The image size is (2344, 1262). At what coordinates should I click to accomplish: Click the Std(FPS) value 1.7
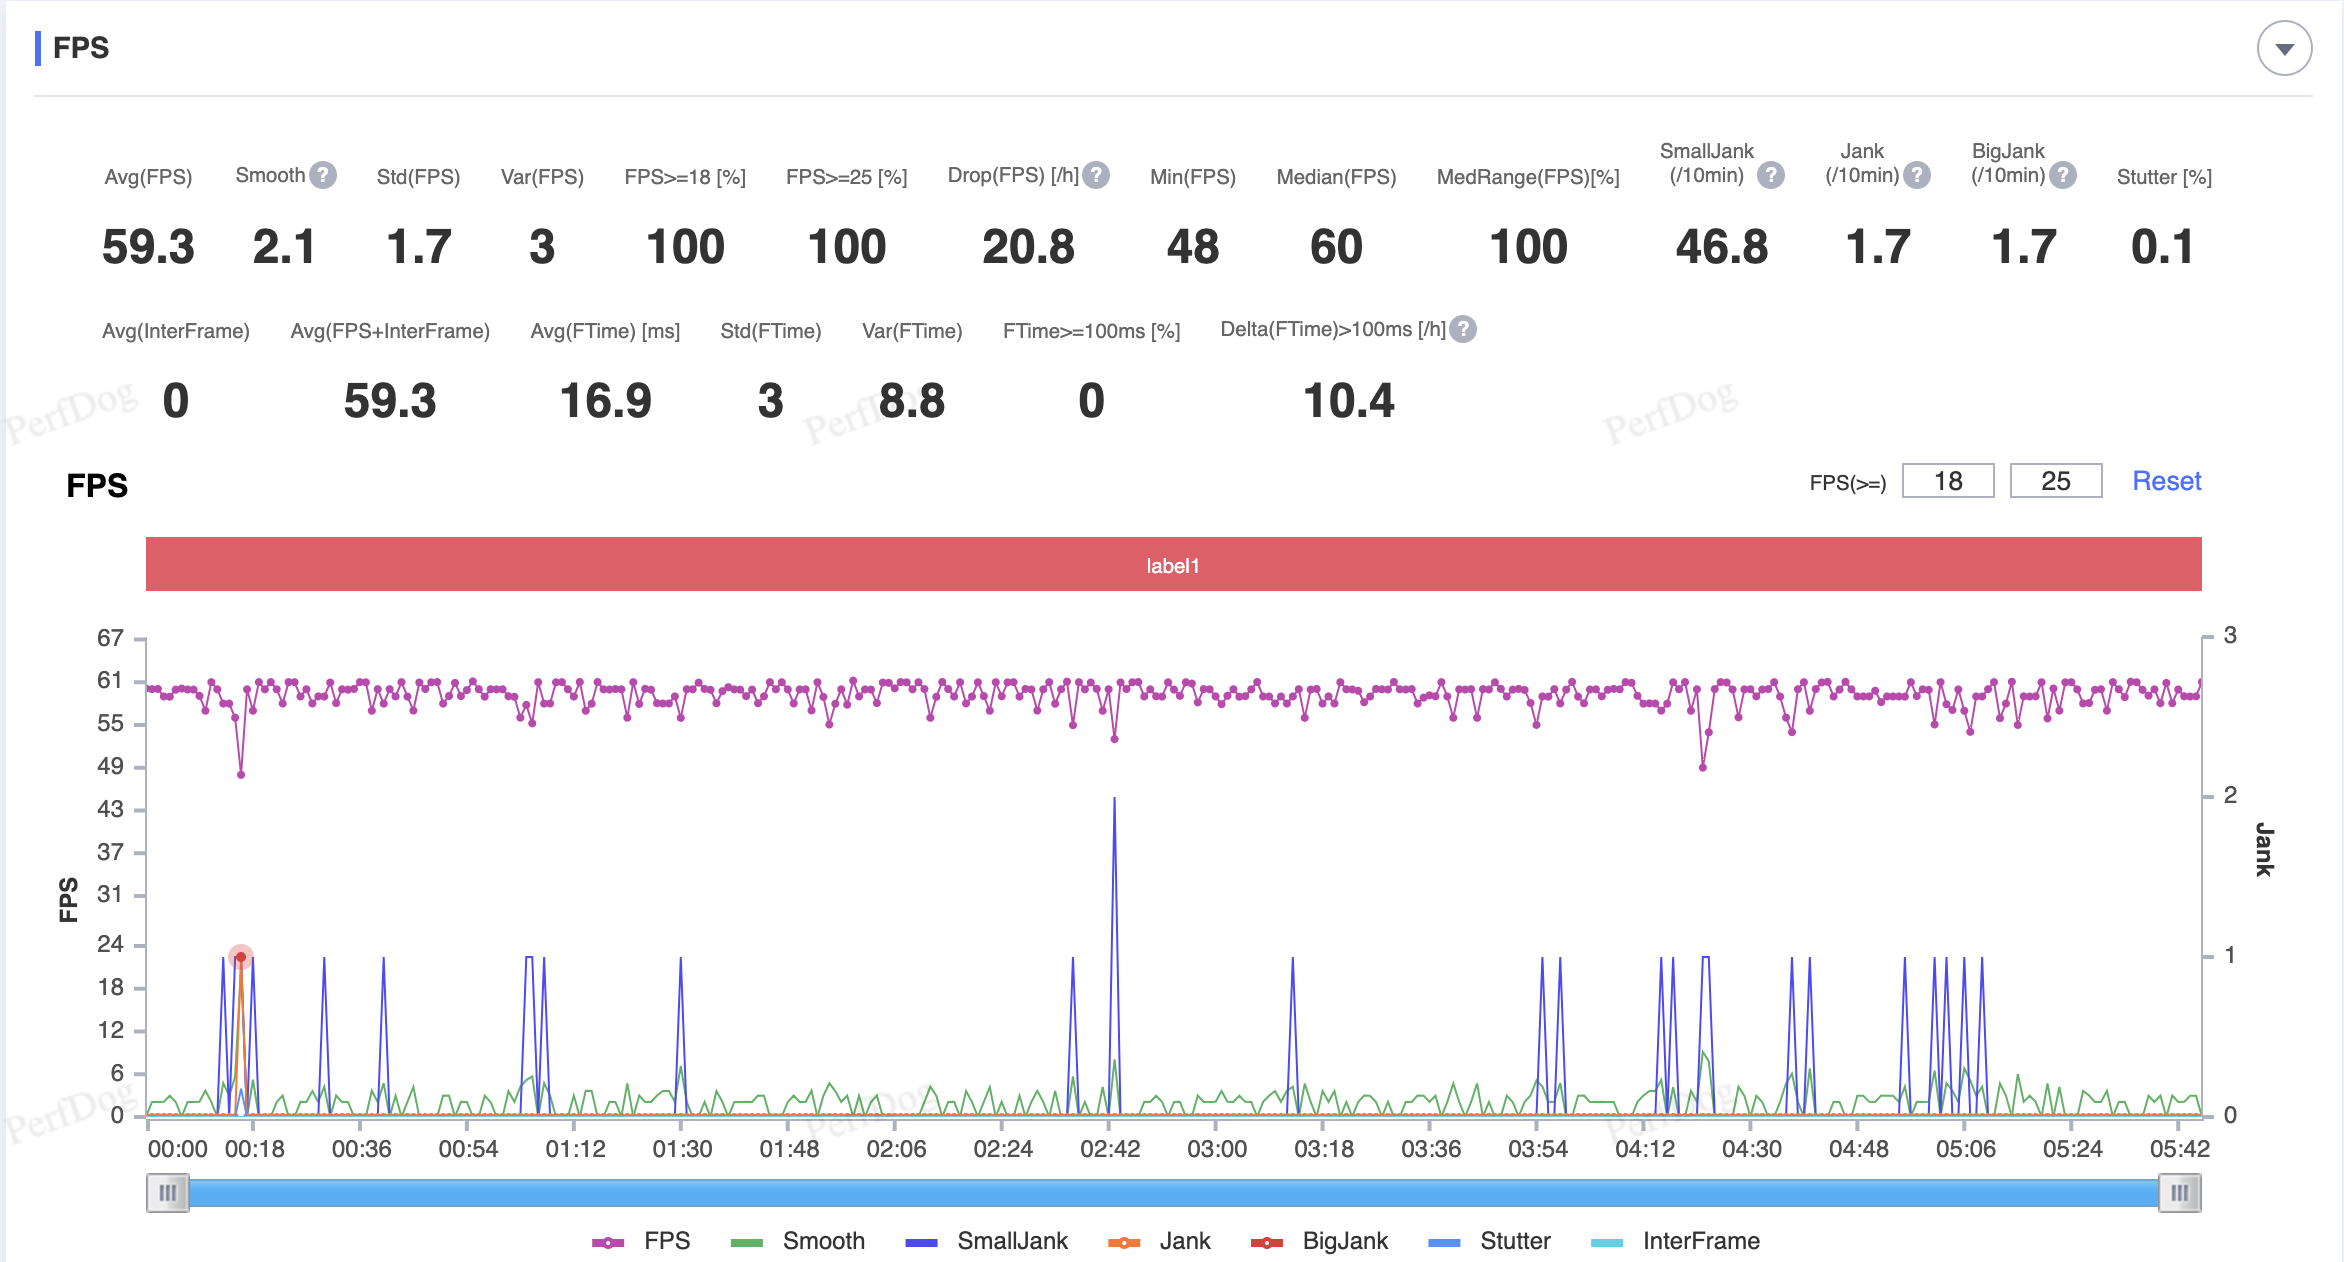pyautogui.click(x=419, y=247)
